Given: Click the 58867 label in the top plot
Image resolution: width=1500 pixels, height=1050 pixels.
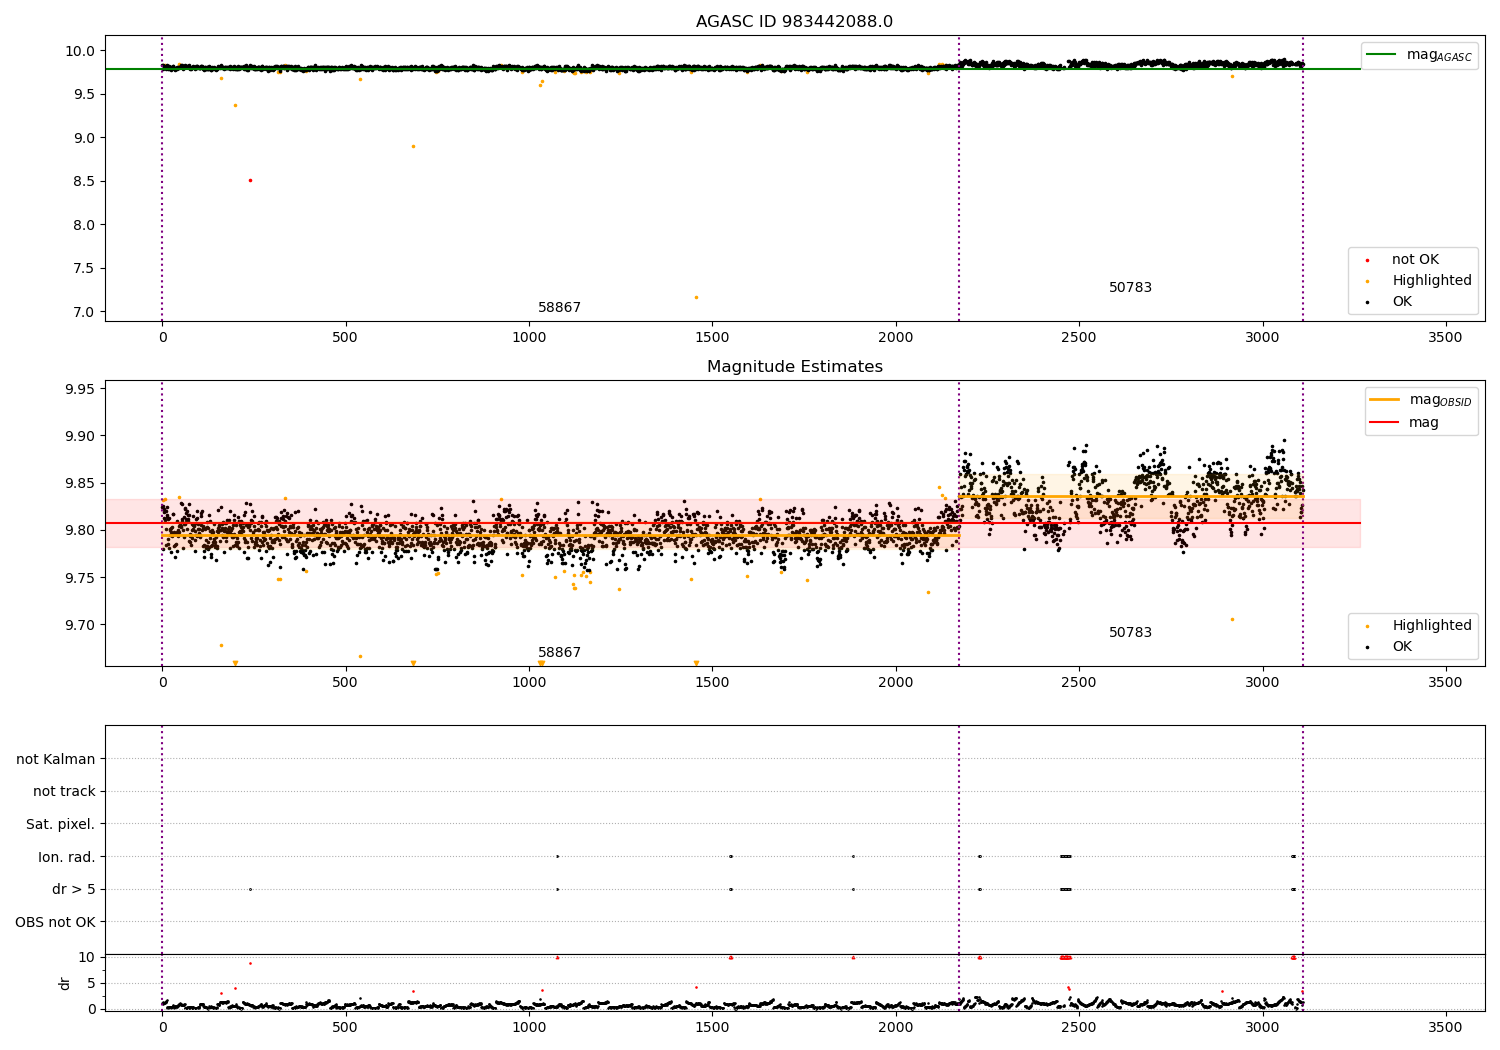Looking at the screenshot, I should 559,308.
